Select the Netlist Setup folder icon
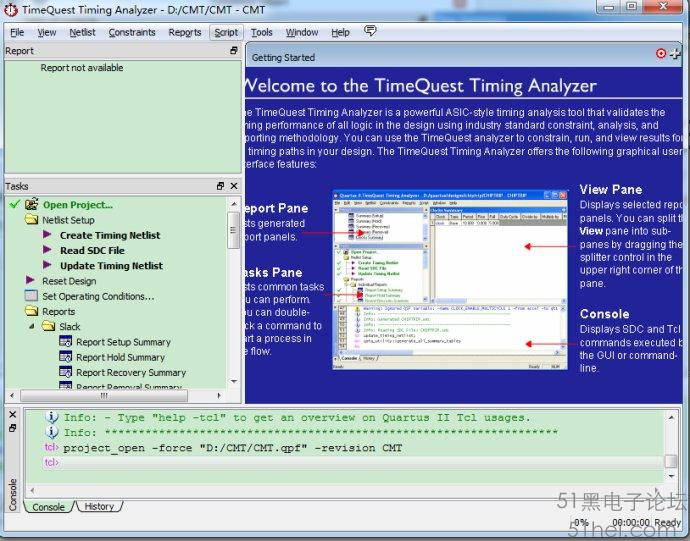Viewport: 690px width, 541px height. pyautogui.click(x=32, y=219)
